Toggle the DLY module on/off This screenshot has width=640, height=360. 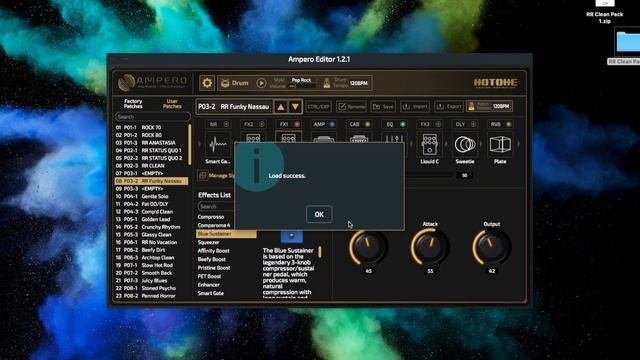(x=473, y=124)
